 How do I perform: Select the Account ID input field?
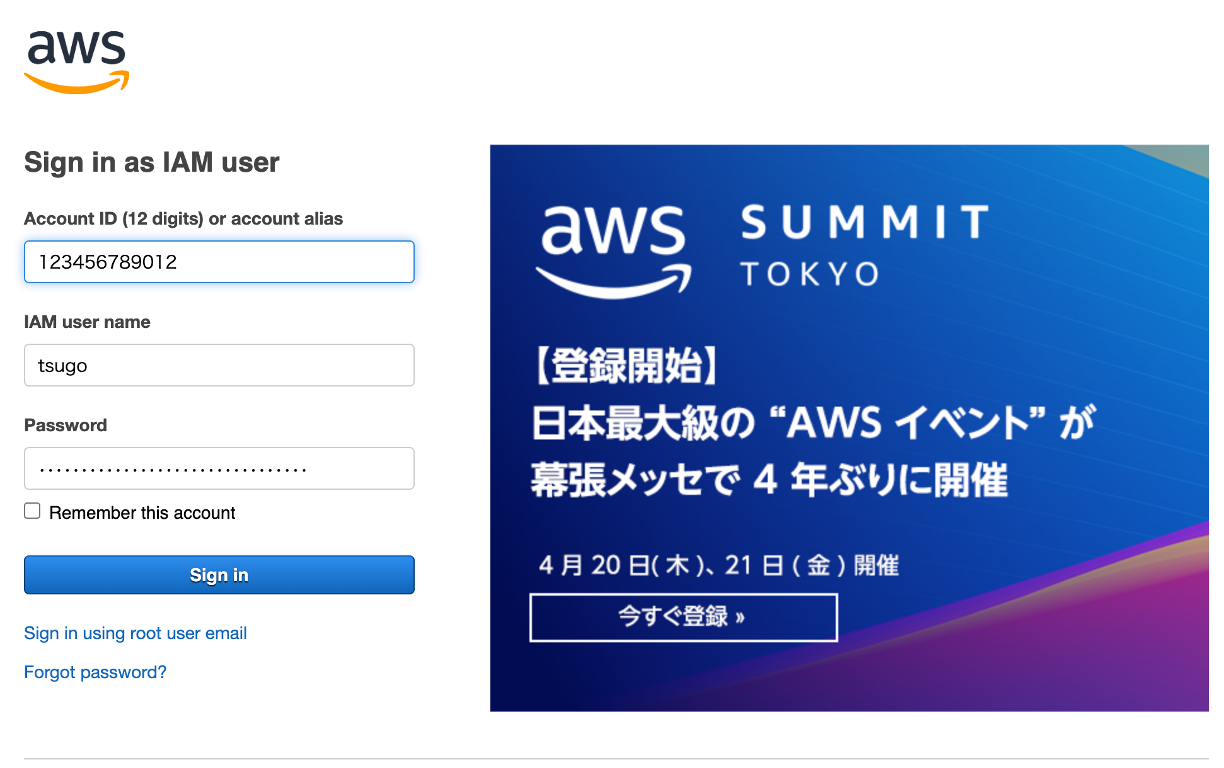click(x=219, y=261)
